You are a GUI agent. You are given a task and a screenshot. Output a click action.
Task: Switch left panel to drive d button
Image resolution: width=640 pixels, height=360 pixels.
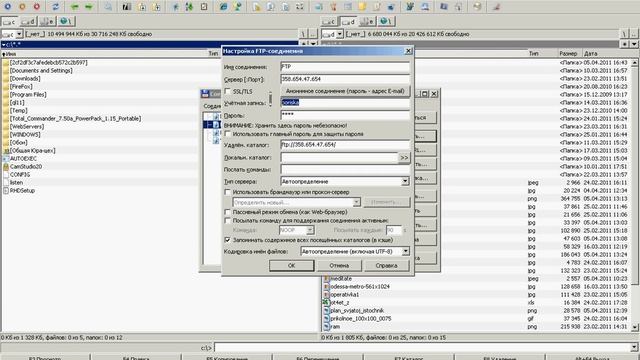point(28,21)
